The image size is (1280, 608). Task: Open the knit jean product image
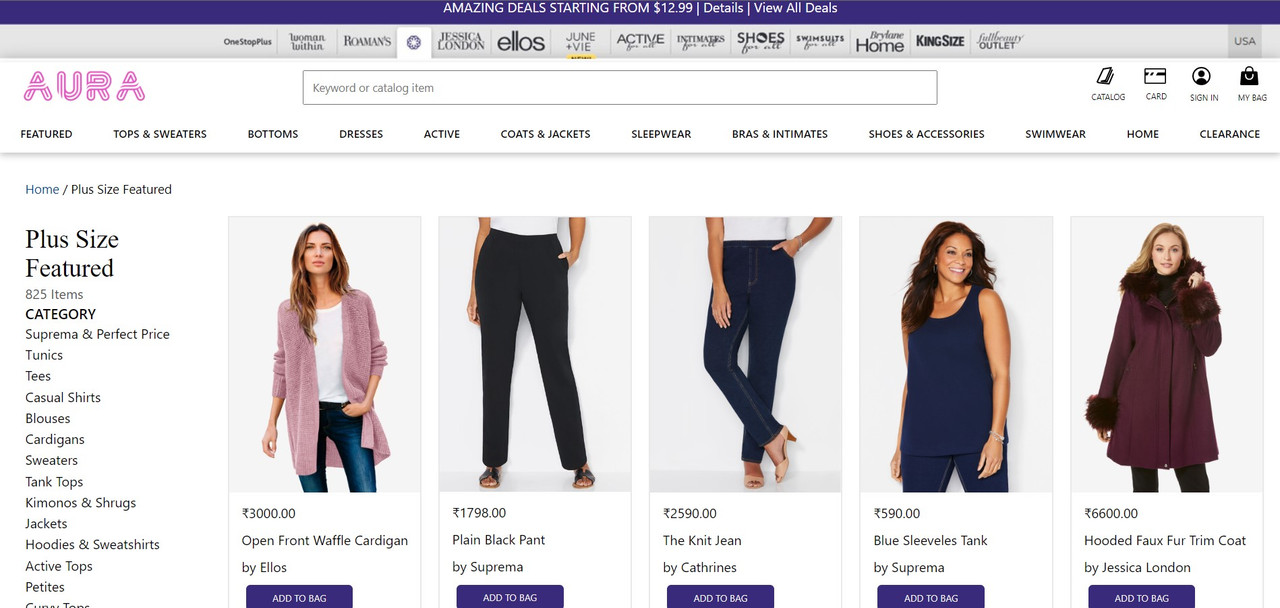tap(746, 355)
